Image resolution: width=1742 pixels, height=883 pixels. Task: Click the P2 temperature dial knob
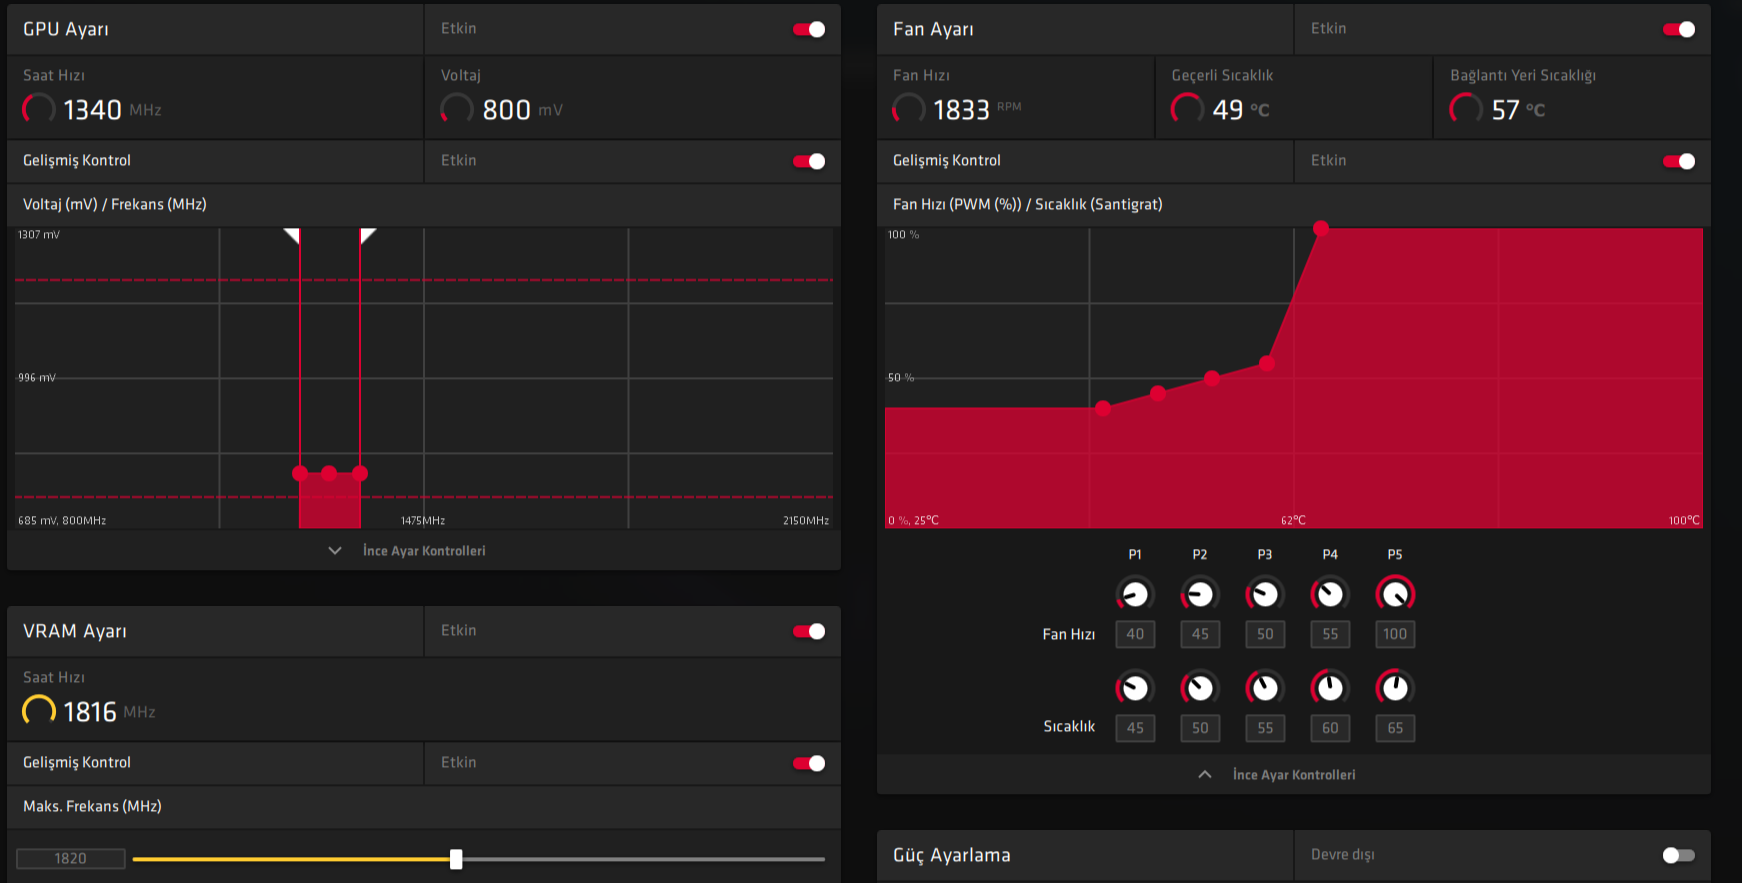click(1200, 688)
